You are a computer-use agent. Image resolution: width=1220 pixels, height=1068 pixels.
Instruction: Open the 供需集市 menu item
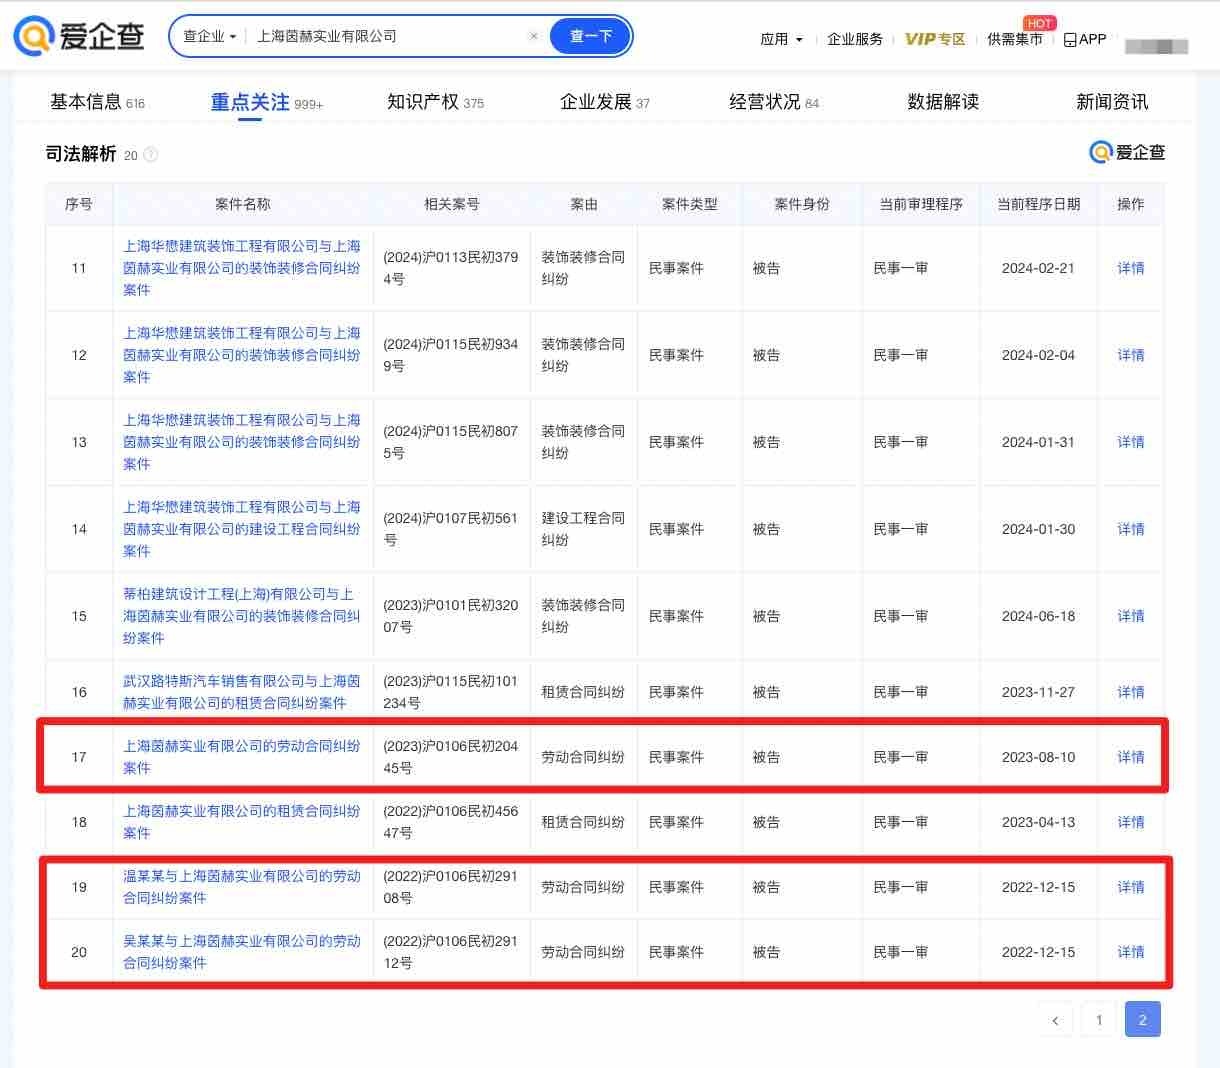(1015, 39)
